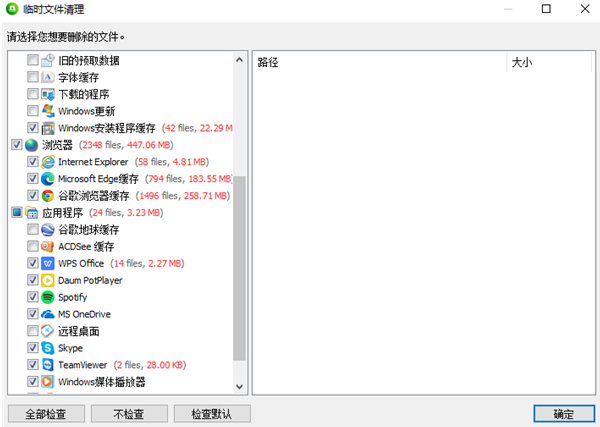Click the TeamViewer icon

point(48,365)
